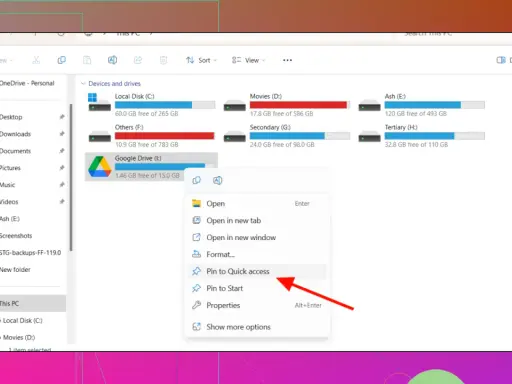Click Copy icon atop the context menu

197,180
